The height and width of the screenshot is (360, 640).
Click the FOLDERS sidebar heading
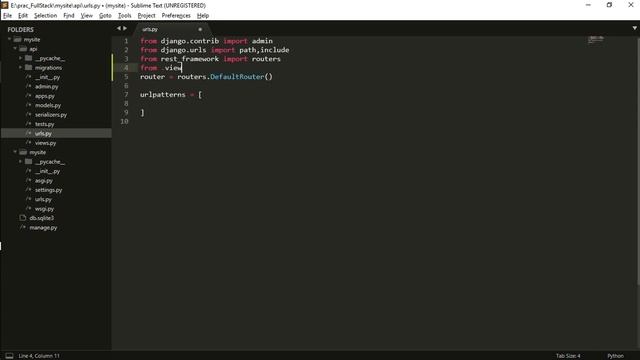click(x=20, y=29)
